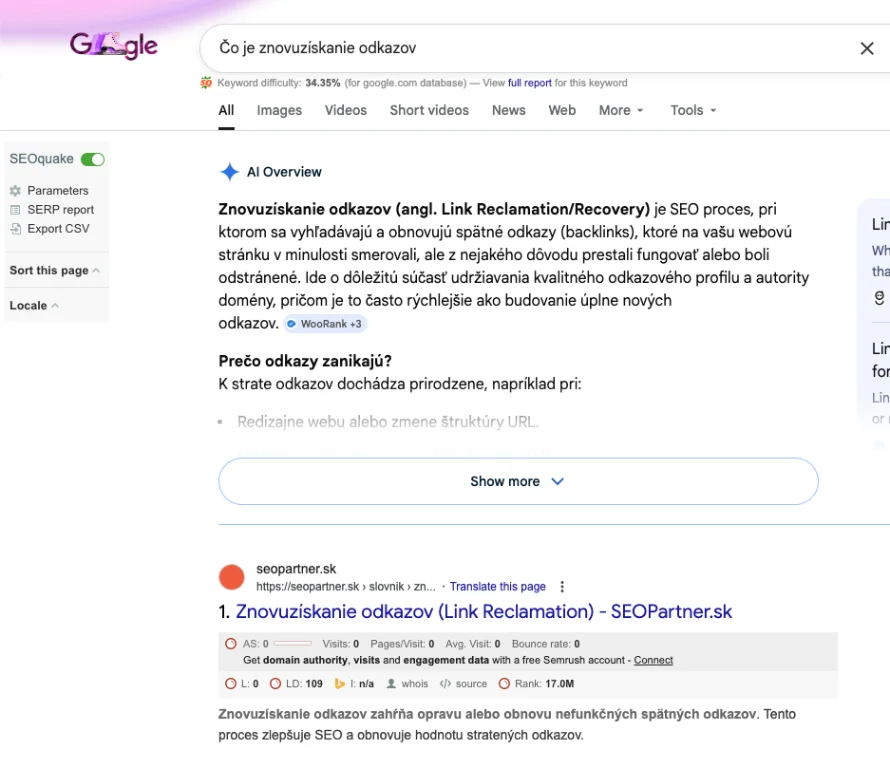
Task: Switch to the Short videos tab
Action: pos(429,110)
